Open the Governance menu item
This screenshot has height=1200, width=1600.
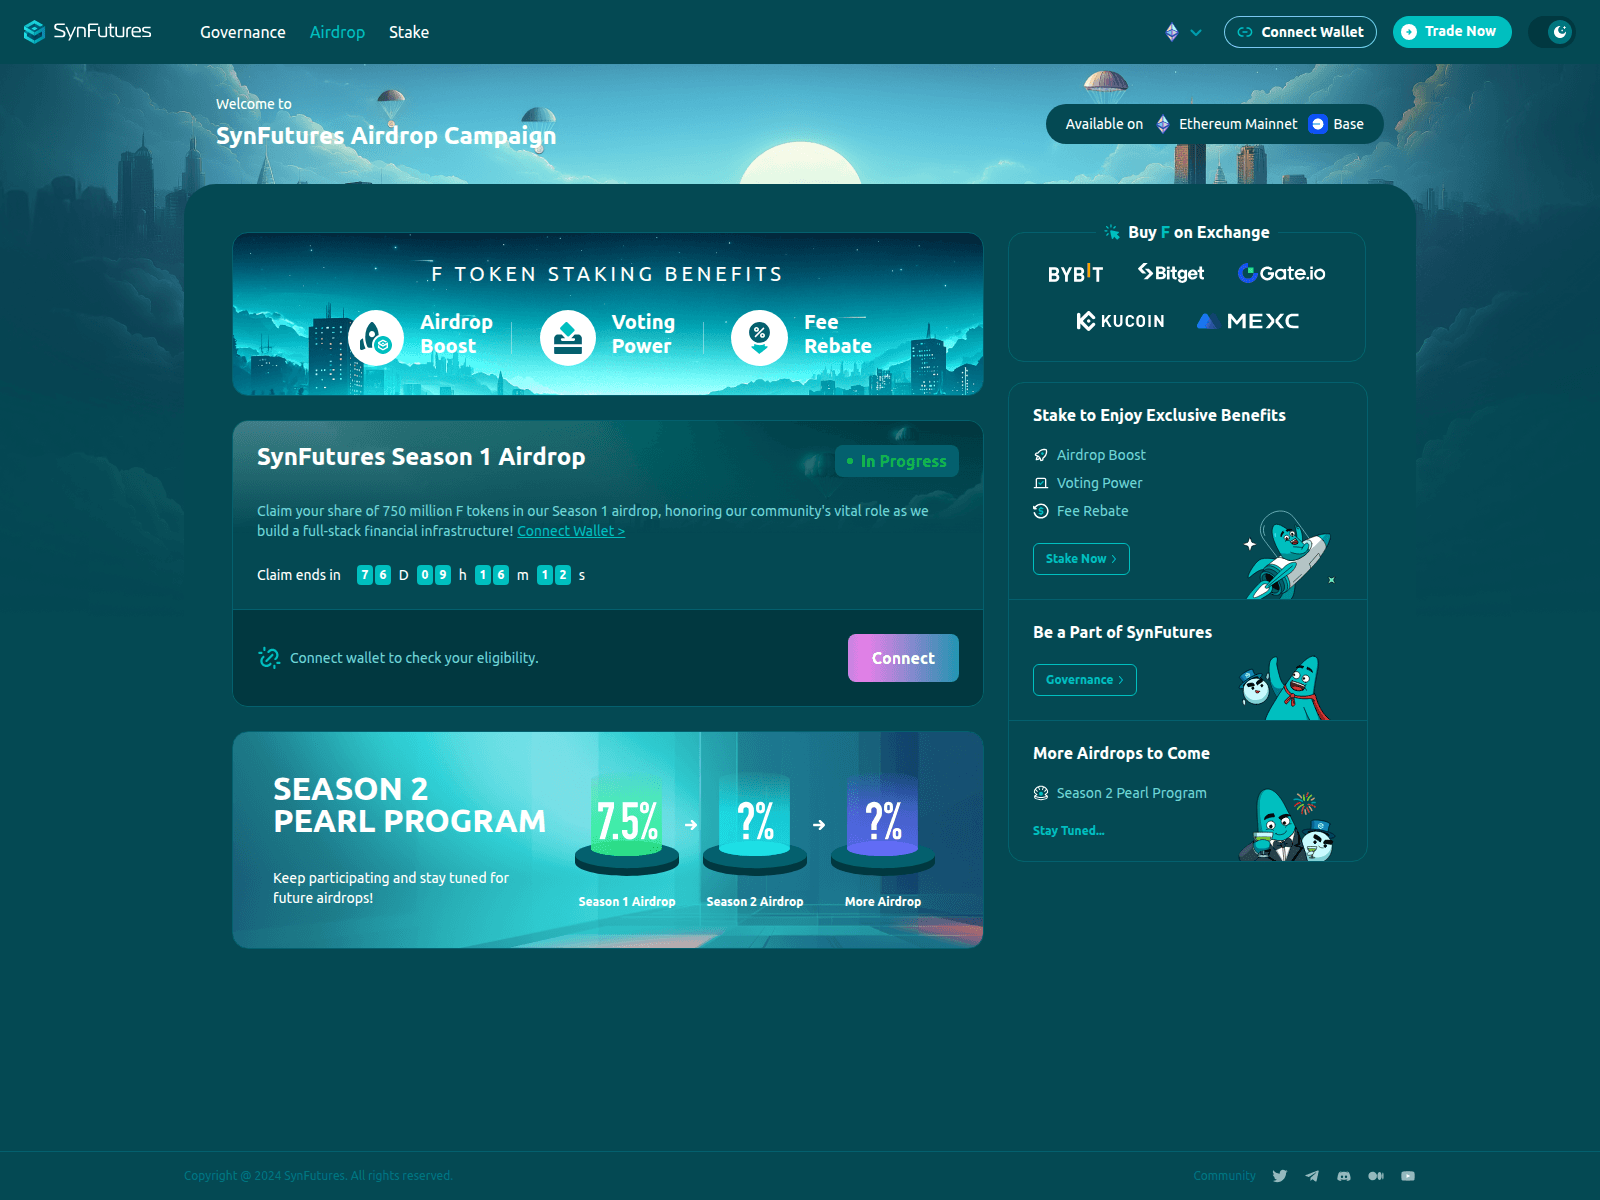(243, 32)
